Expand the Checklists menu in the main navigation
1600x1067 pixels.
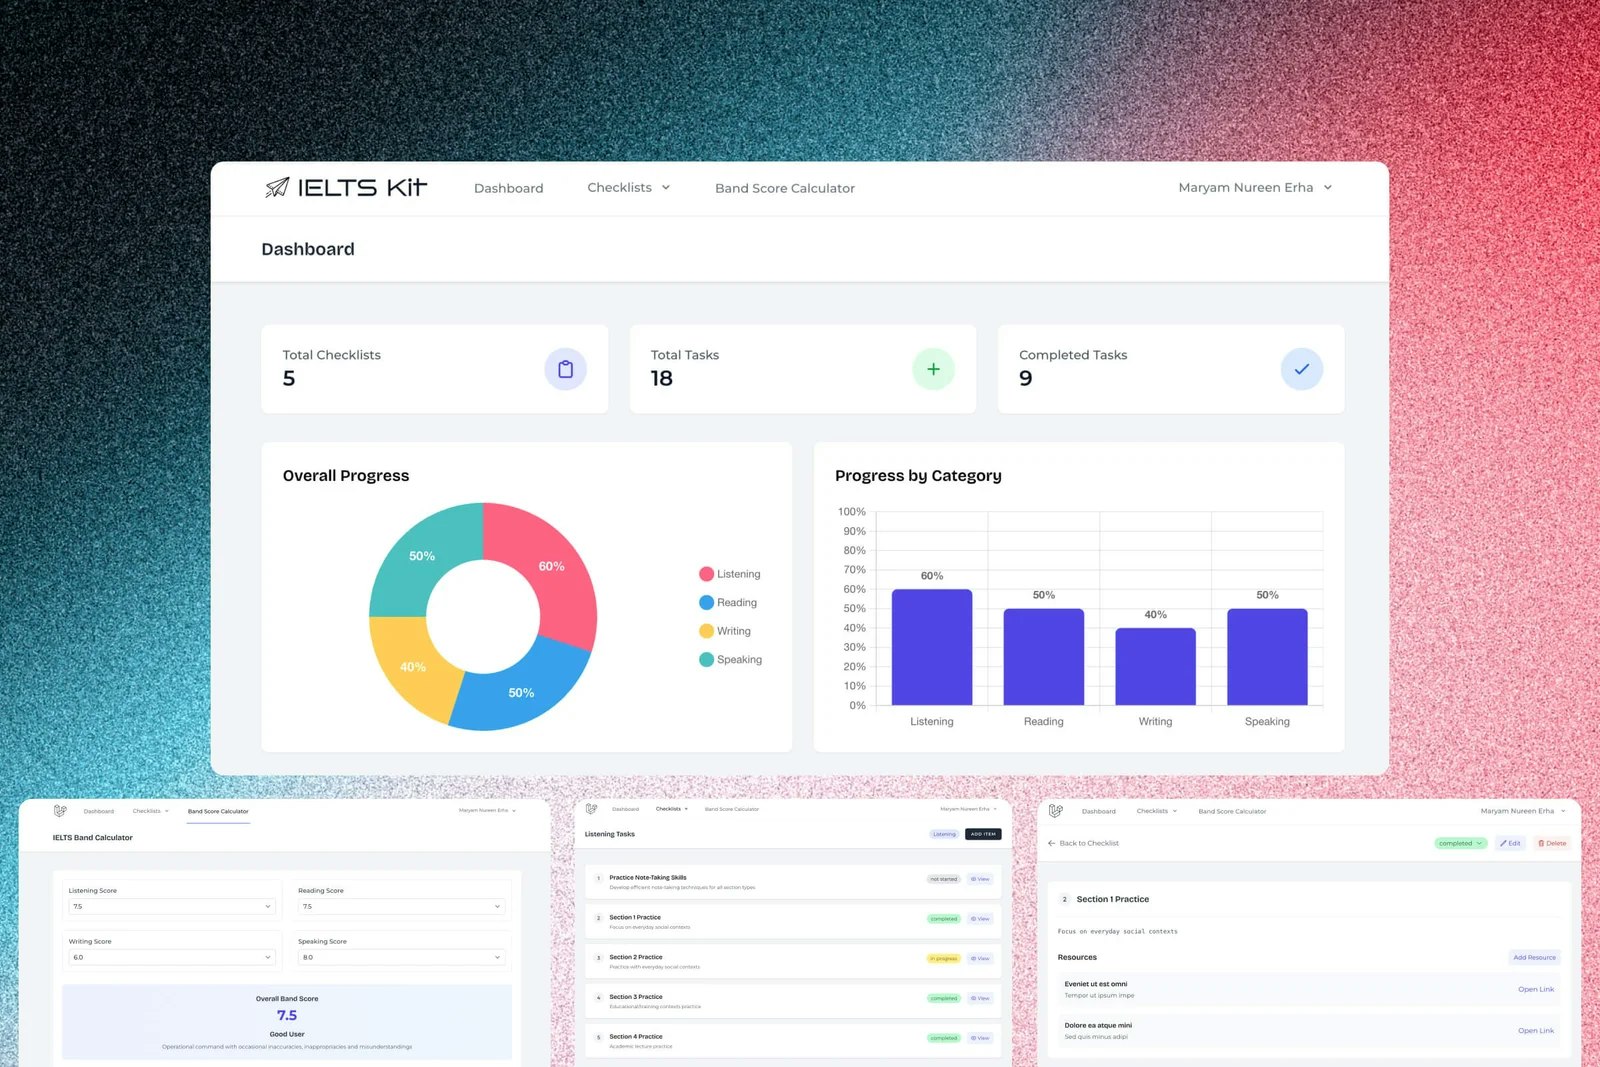pyautogui.click(x=628, y=187)
